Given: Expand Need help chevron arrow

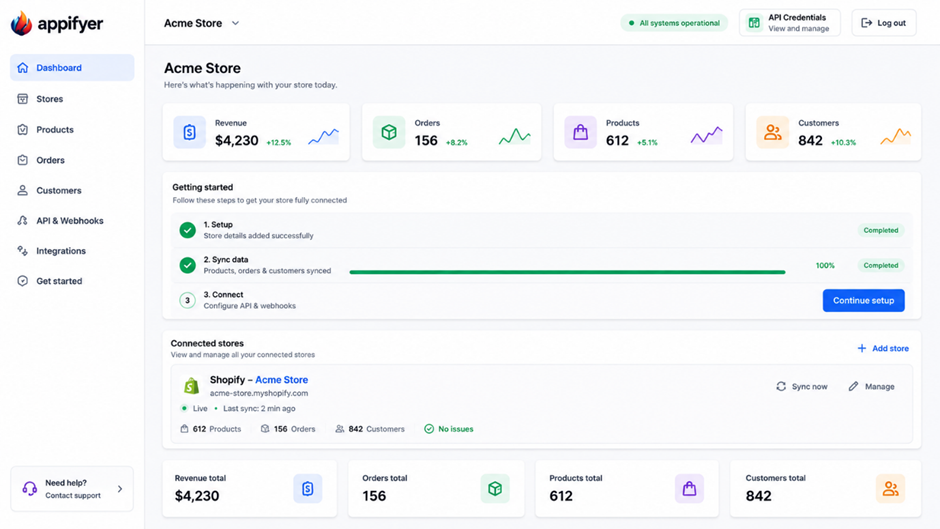Looking at the screenshot, I should pos(120,489).
